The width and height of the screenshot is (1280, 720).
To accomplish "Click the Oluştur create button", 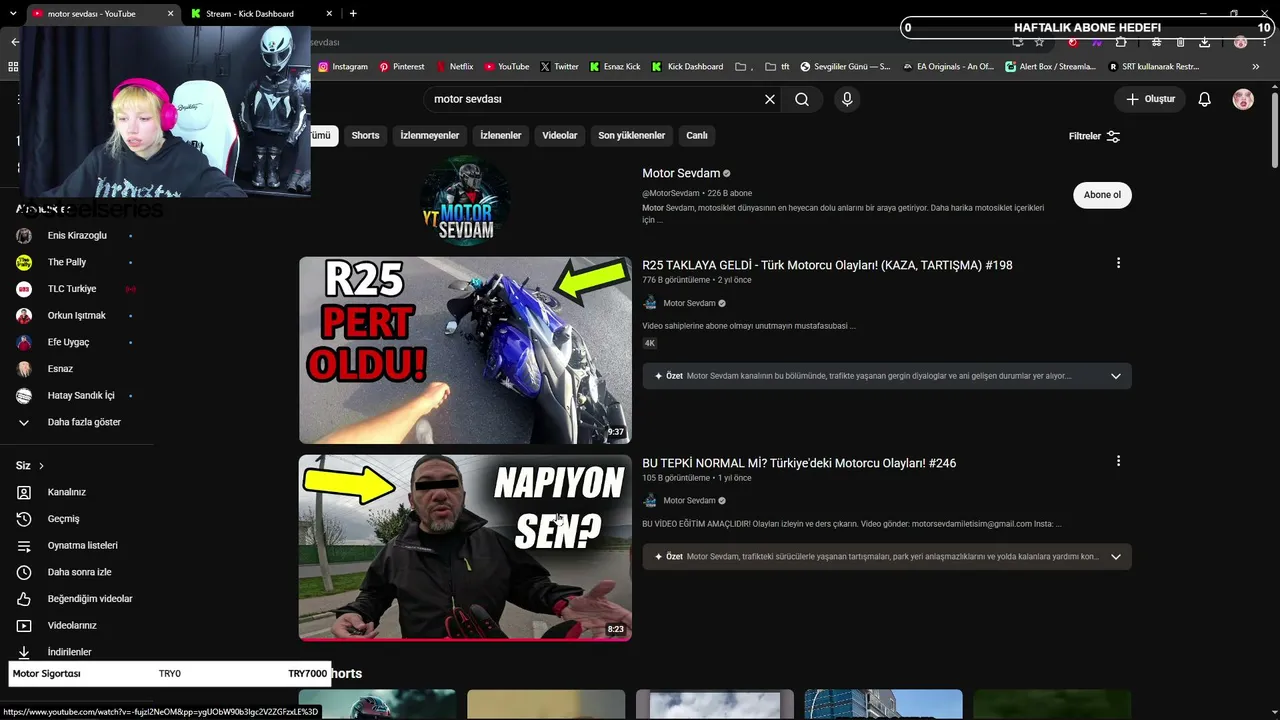I will pos(1150,99).
